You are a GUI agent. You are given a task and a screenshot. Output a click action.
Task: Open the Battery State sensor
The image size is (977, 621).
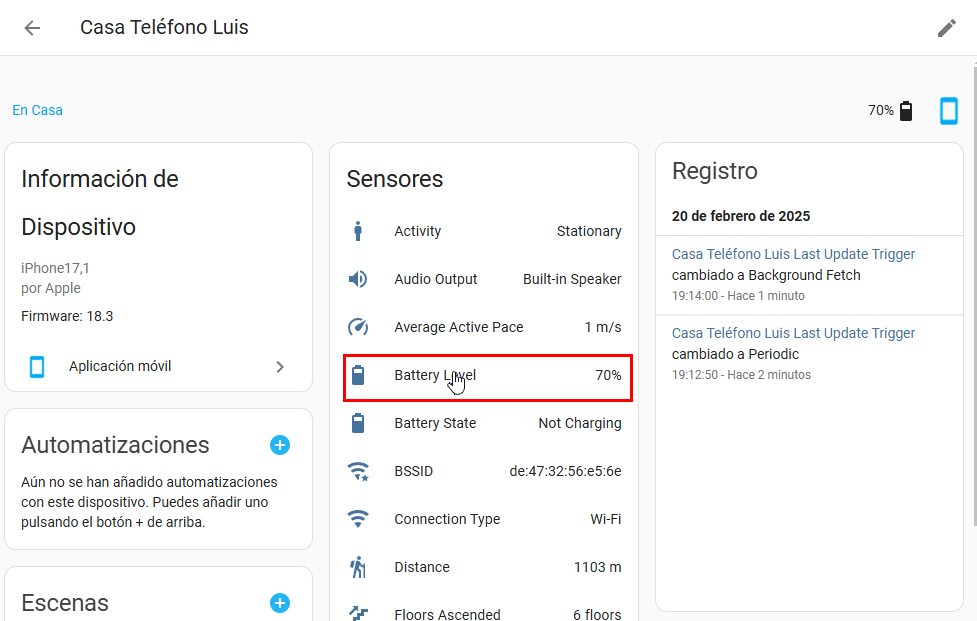tap(487, 423)
